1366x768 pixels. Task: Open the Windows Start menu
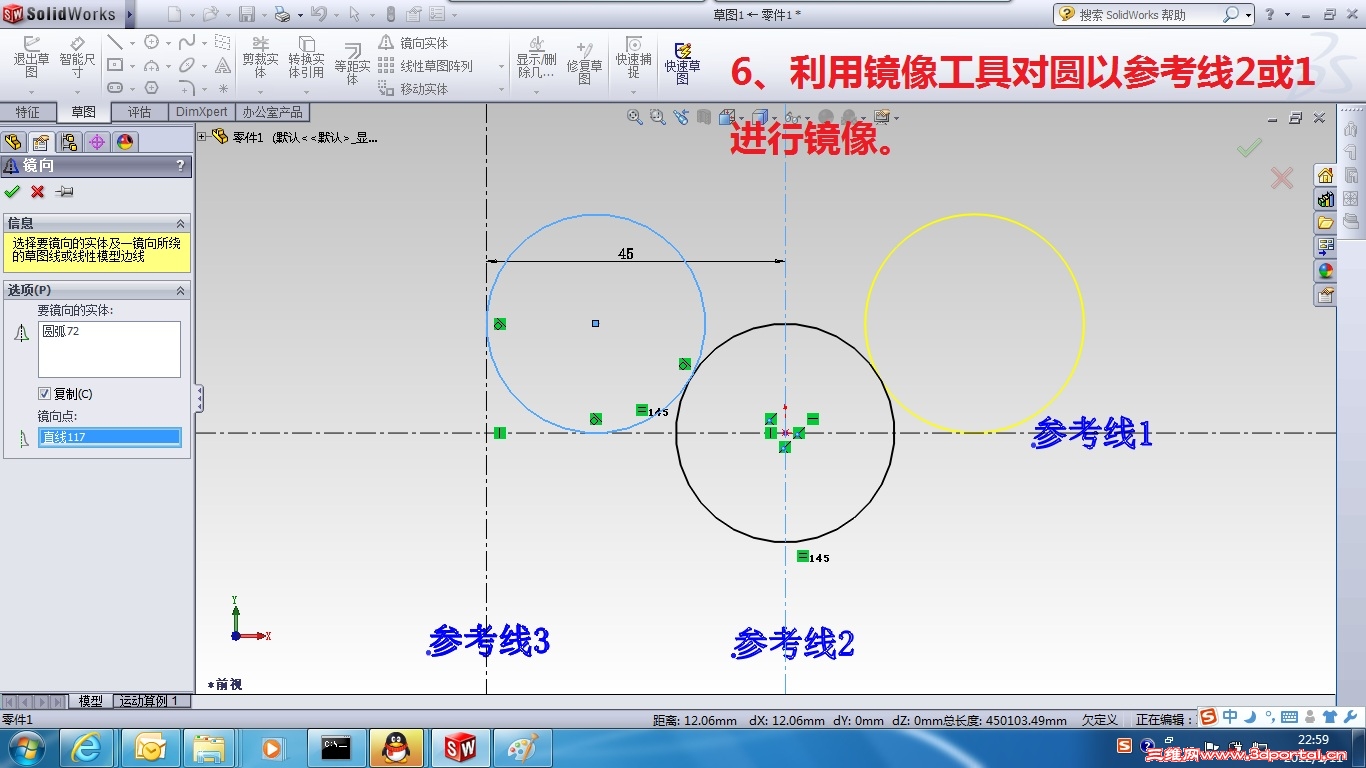(25, 748)
